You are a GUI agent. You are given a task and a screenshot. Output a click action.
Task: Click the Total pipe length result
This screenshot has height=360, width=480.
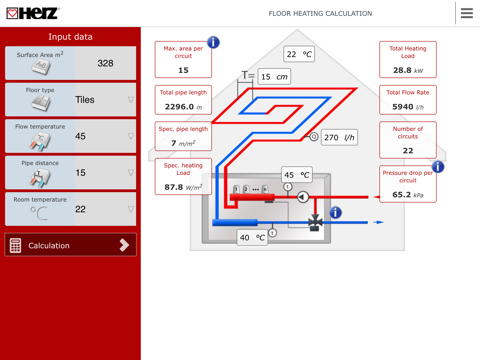(183, 100)
